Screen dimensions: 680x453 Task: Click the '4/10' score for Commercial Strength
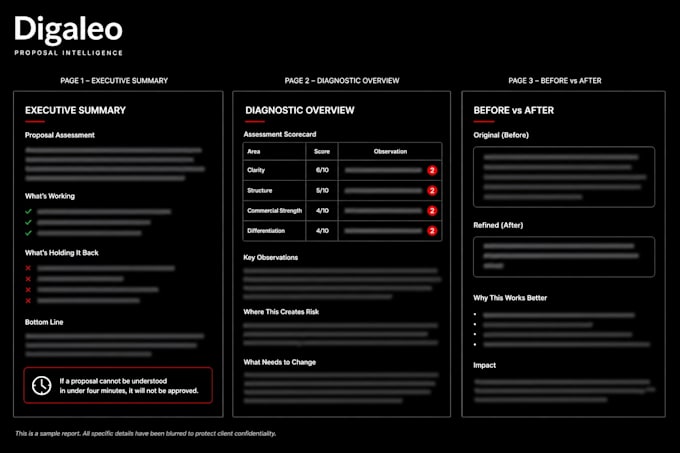click(322, 211)
